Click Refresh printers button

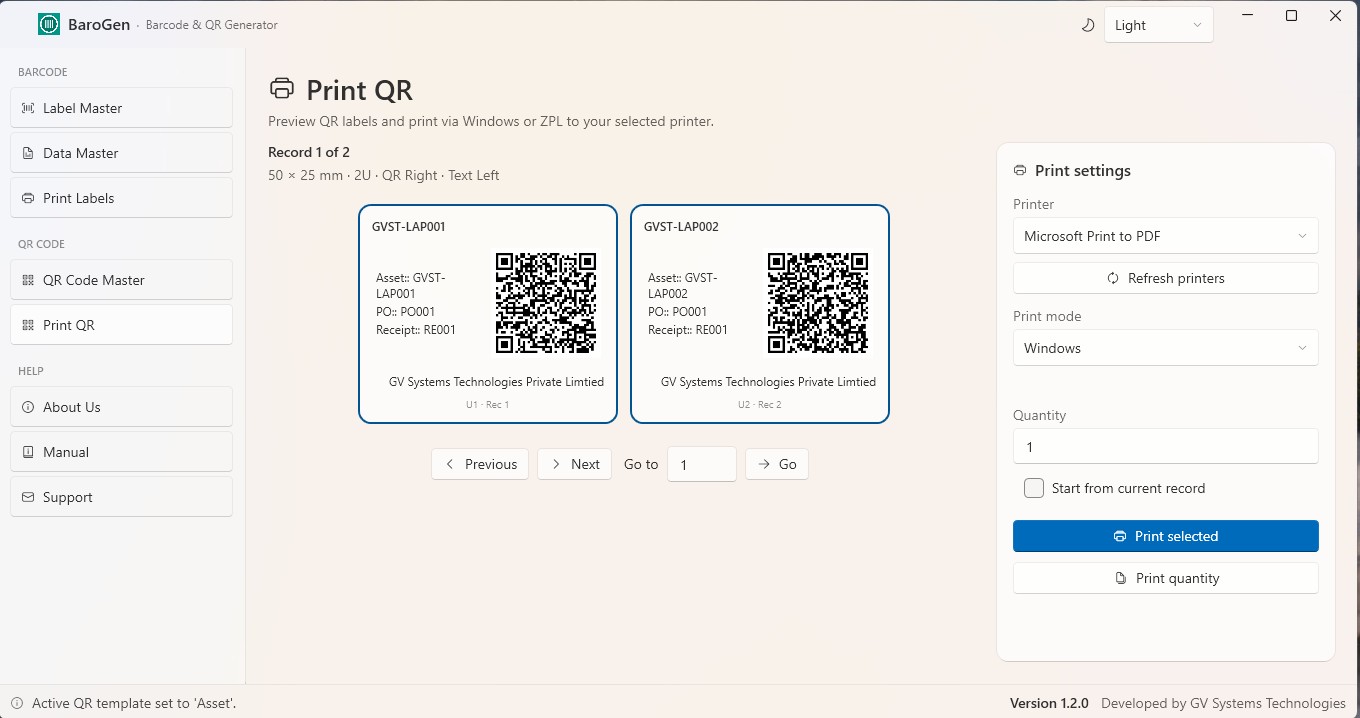pos(1166,278)
